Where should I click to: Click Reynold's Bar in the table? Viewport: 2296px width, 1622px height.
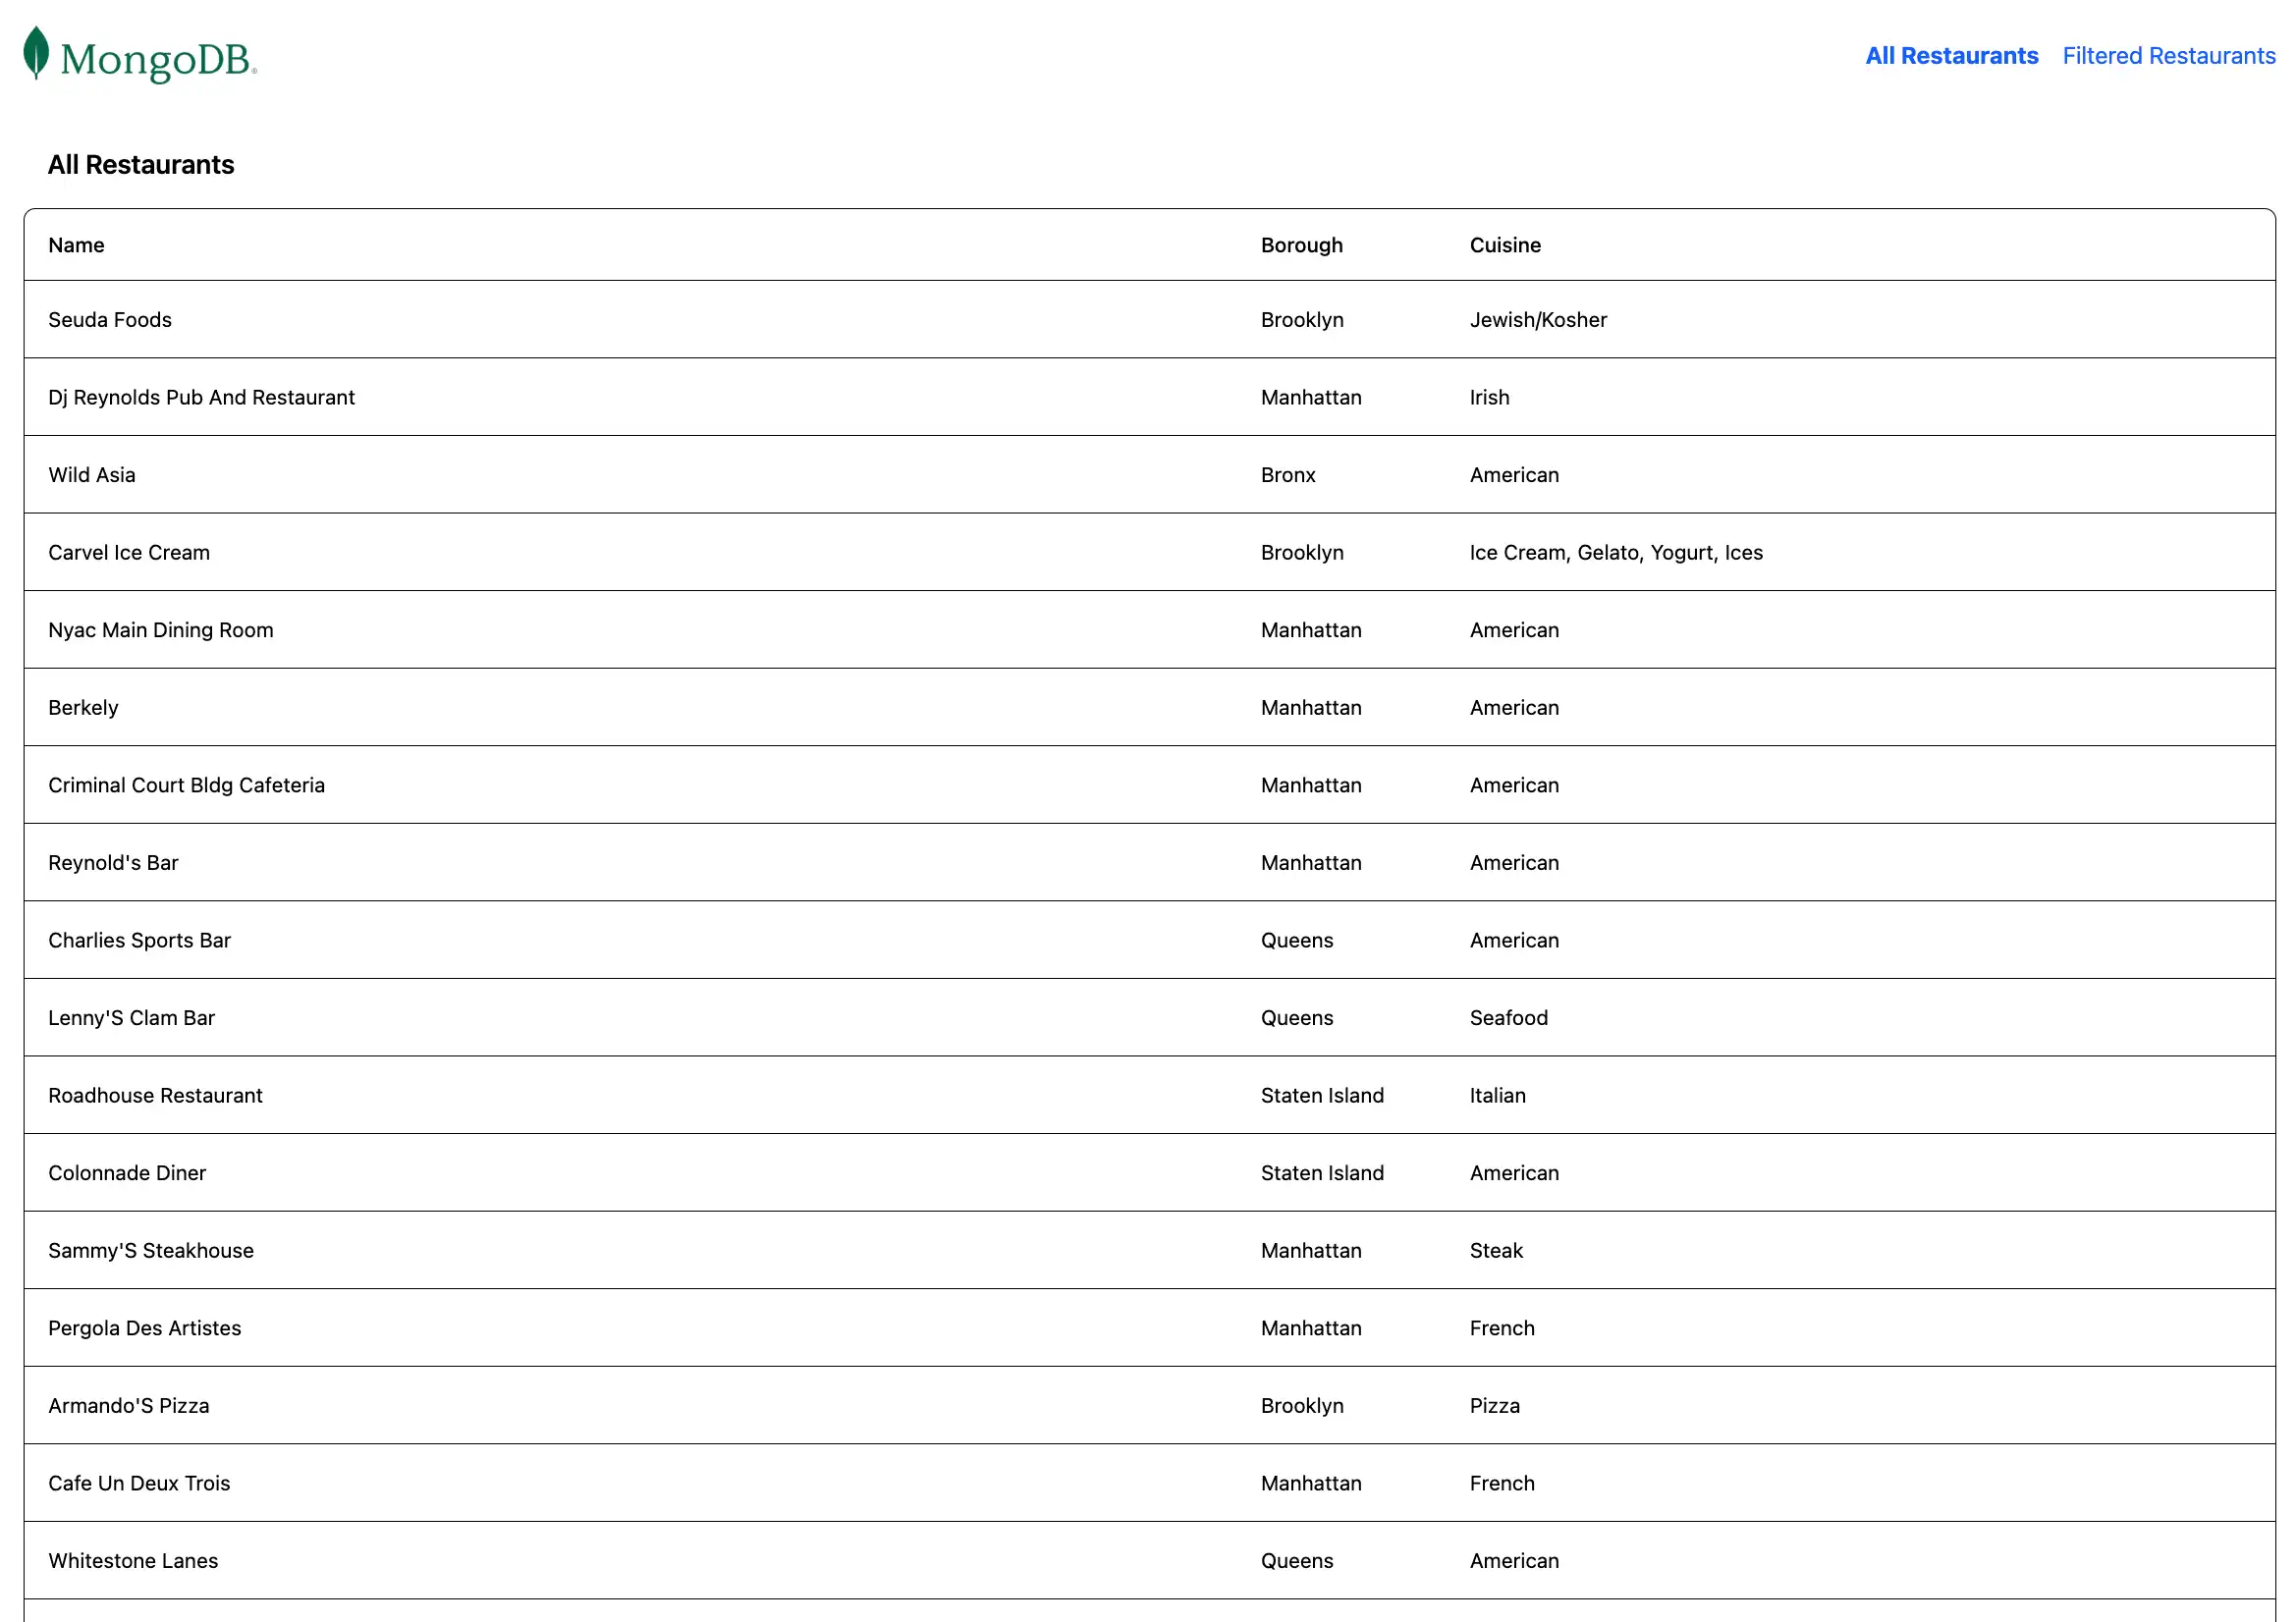tap(113, 863)
